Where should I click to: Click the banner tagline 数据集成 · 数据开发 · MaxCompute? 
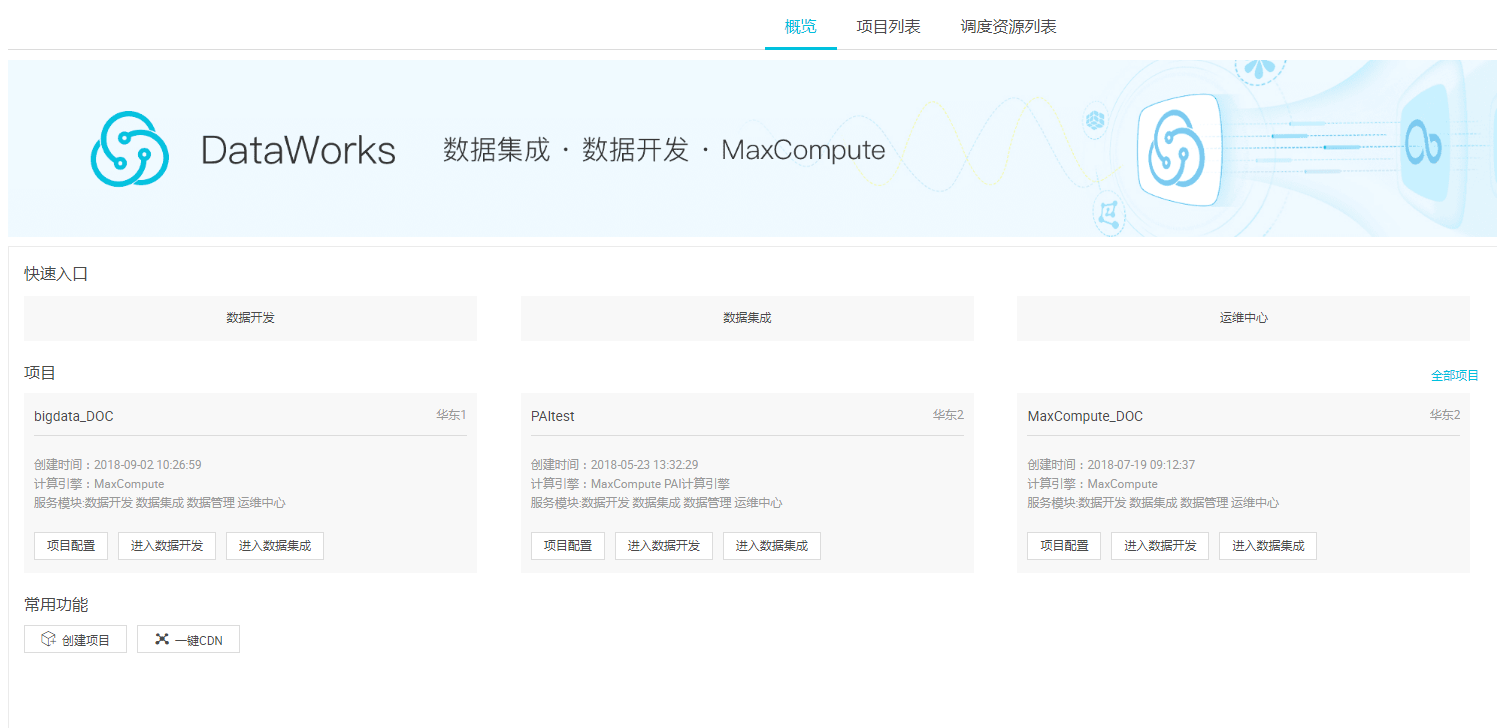coord(664,150)
